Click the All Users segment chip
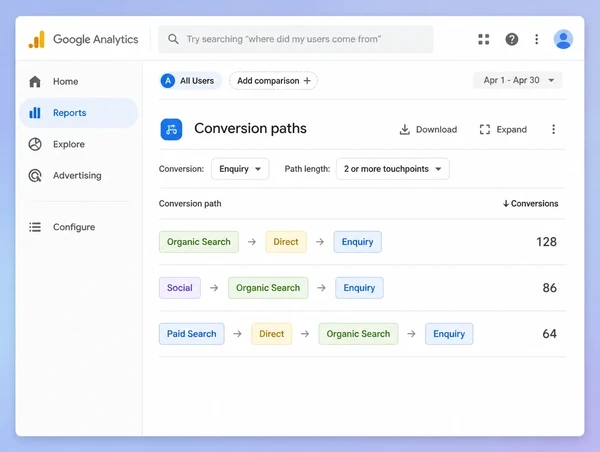The image size is (600, 452). coord(191,81)
